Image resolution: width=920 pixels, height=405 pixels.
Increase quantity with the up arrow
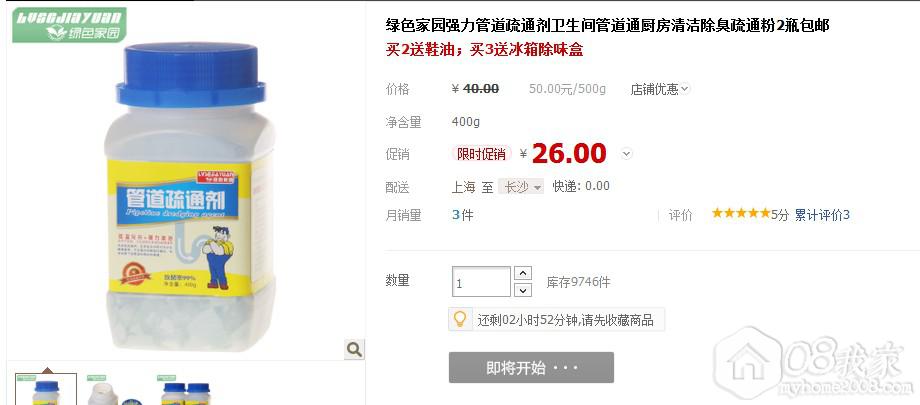522,273
